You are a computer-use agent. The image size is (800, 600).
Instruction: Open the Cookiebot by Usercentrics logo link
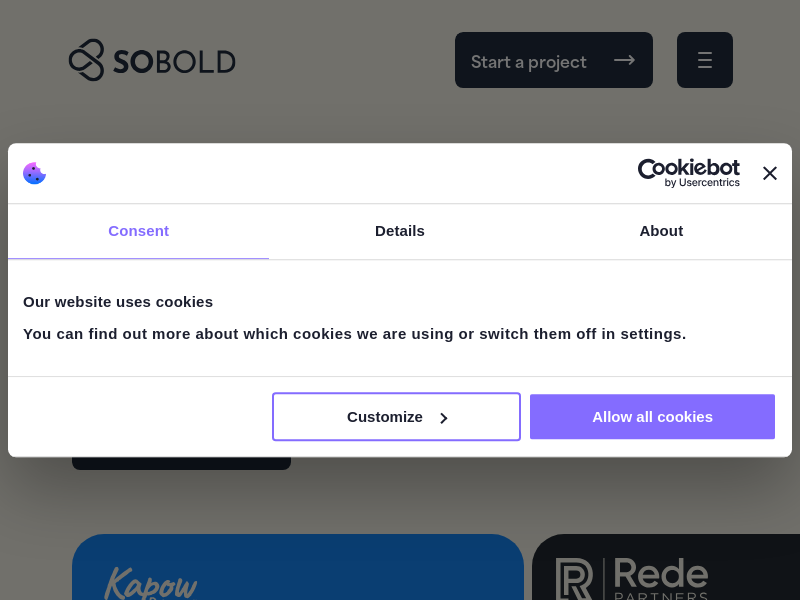click(689, 173)
